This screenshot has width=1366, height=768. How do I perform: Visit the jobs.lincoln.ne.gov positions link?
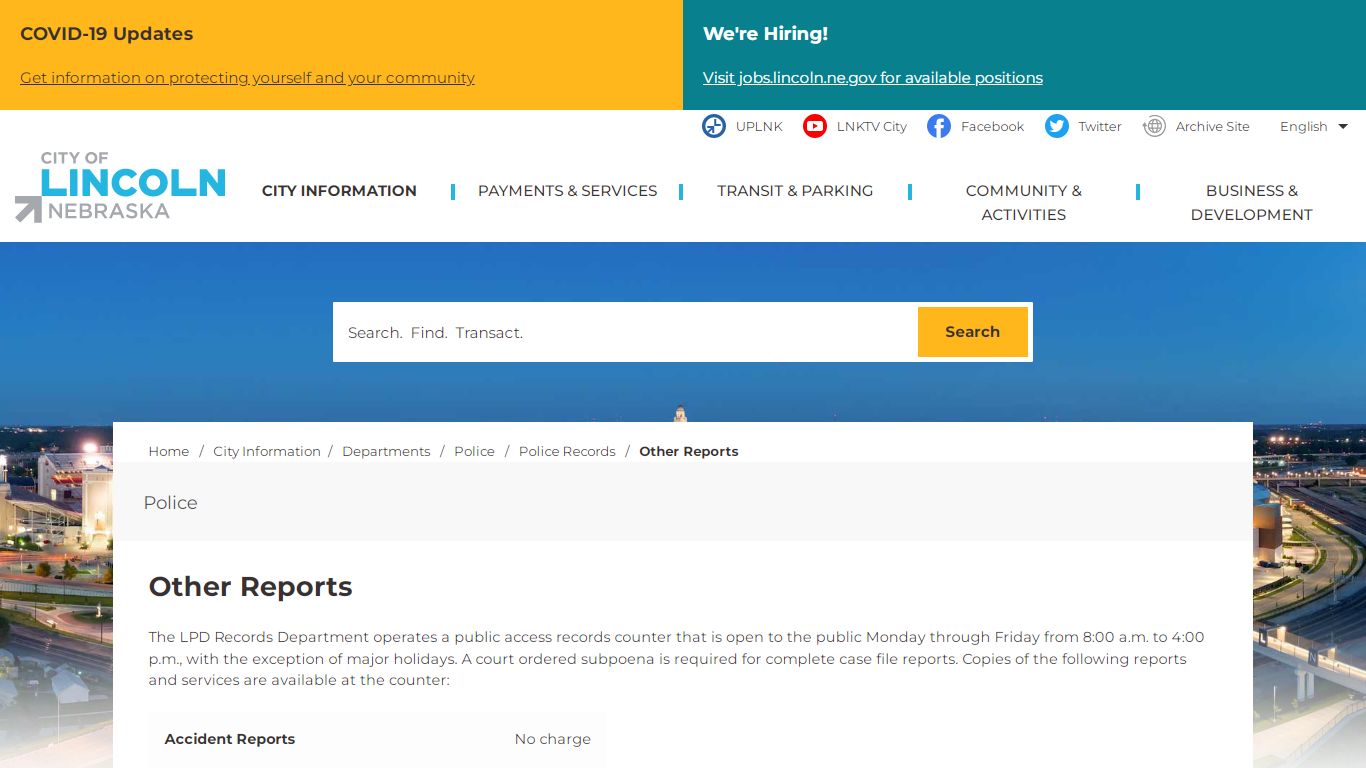(873, 78)
